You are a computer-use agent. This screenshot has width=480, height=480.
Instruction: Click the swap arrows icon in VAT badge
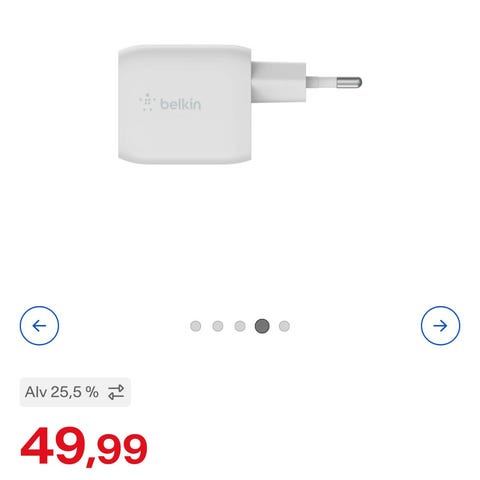tap(116, 392)
